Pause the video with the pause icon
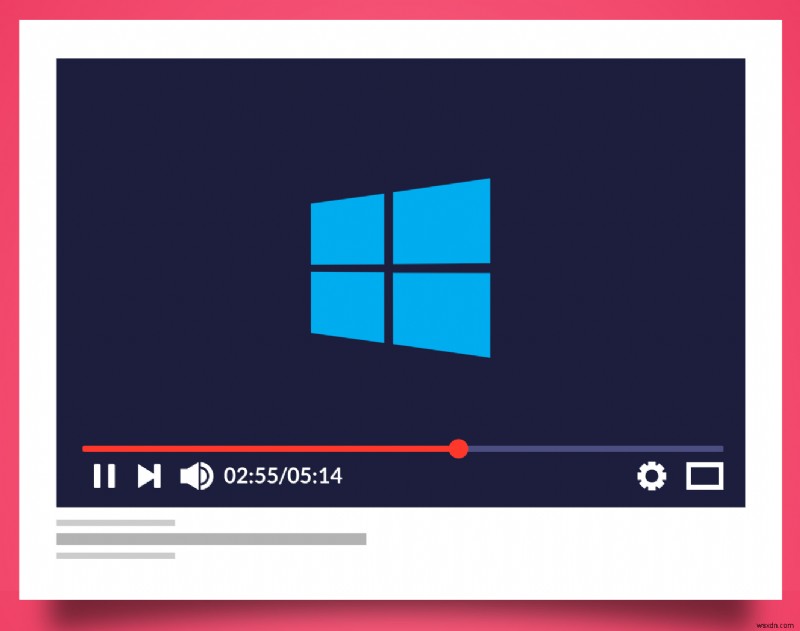Screen dimensions: 800x631 coord(105,476)
